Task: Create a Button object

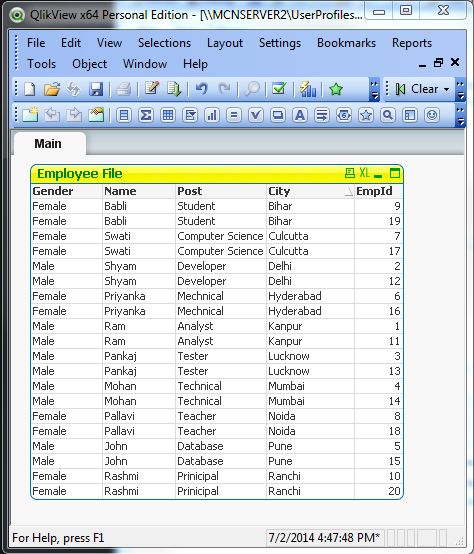Action: pyautogui.click(x=278, y=115)
